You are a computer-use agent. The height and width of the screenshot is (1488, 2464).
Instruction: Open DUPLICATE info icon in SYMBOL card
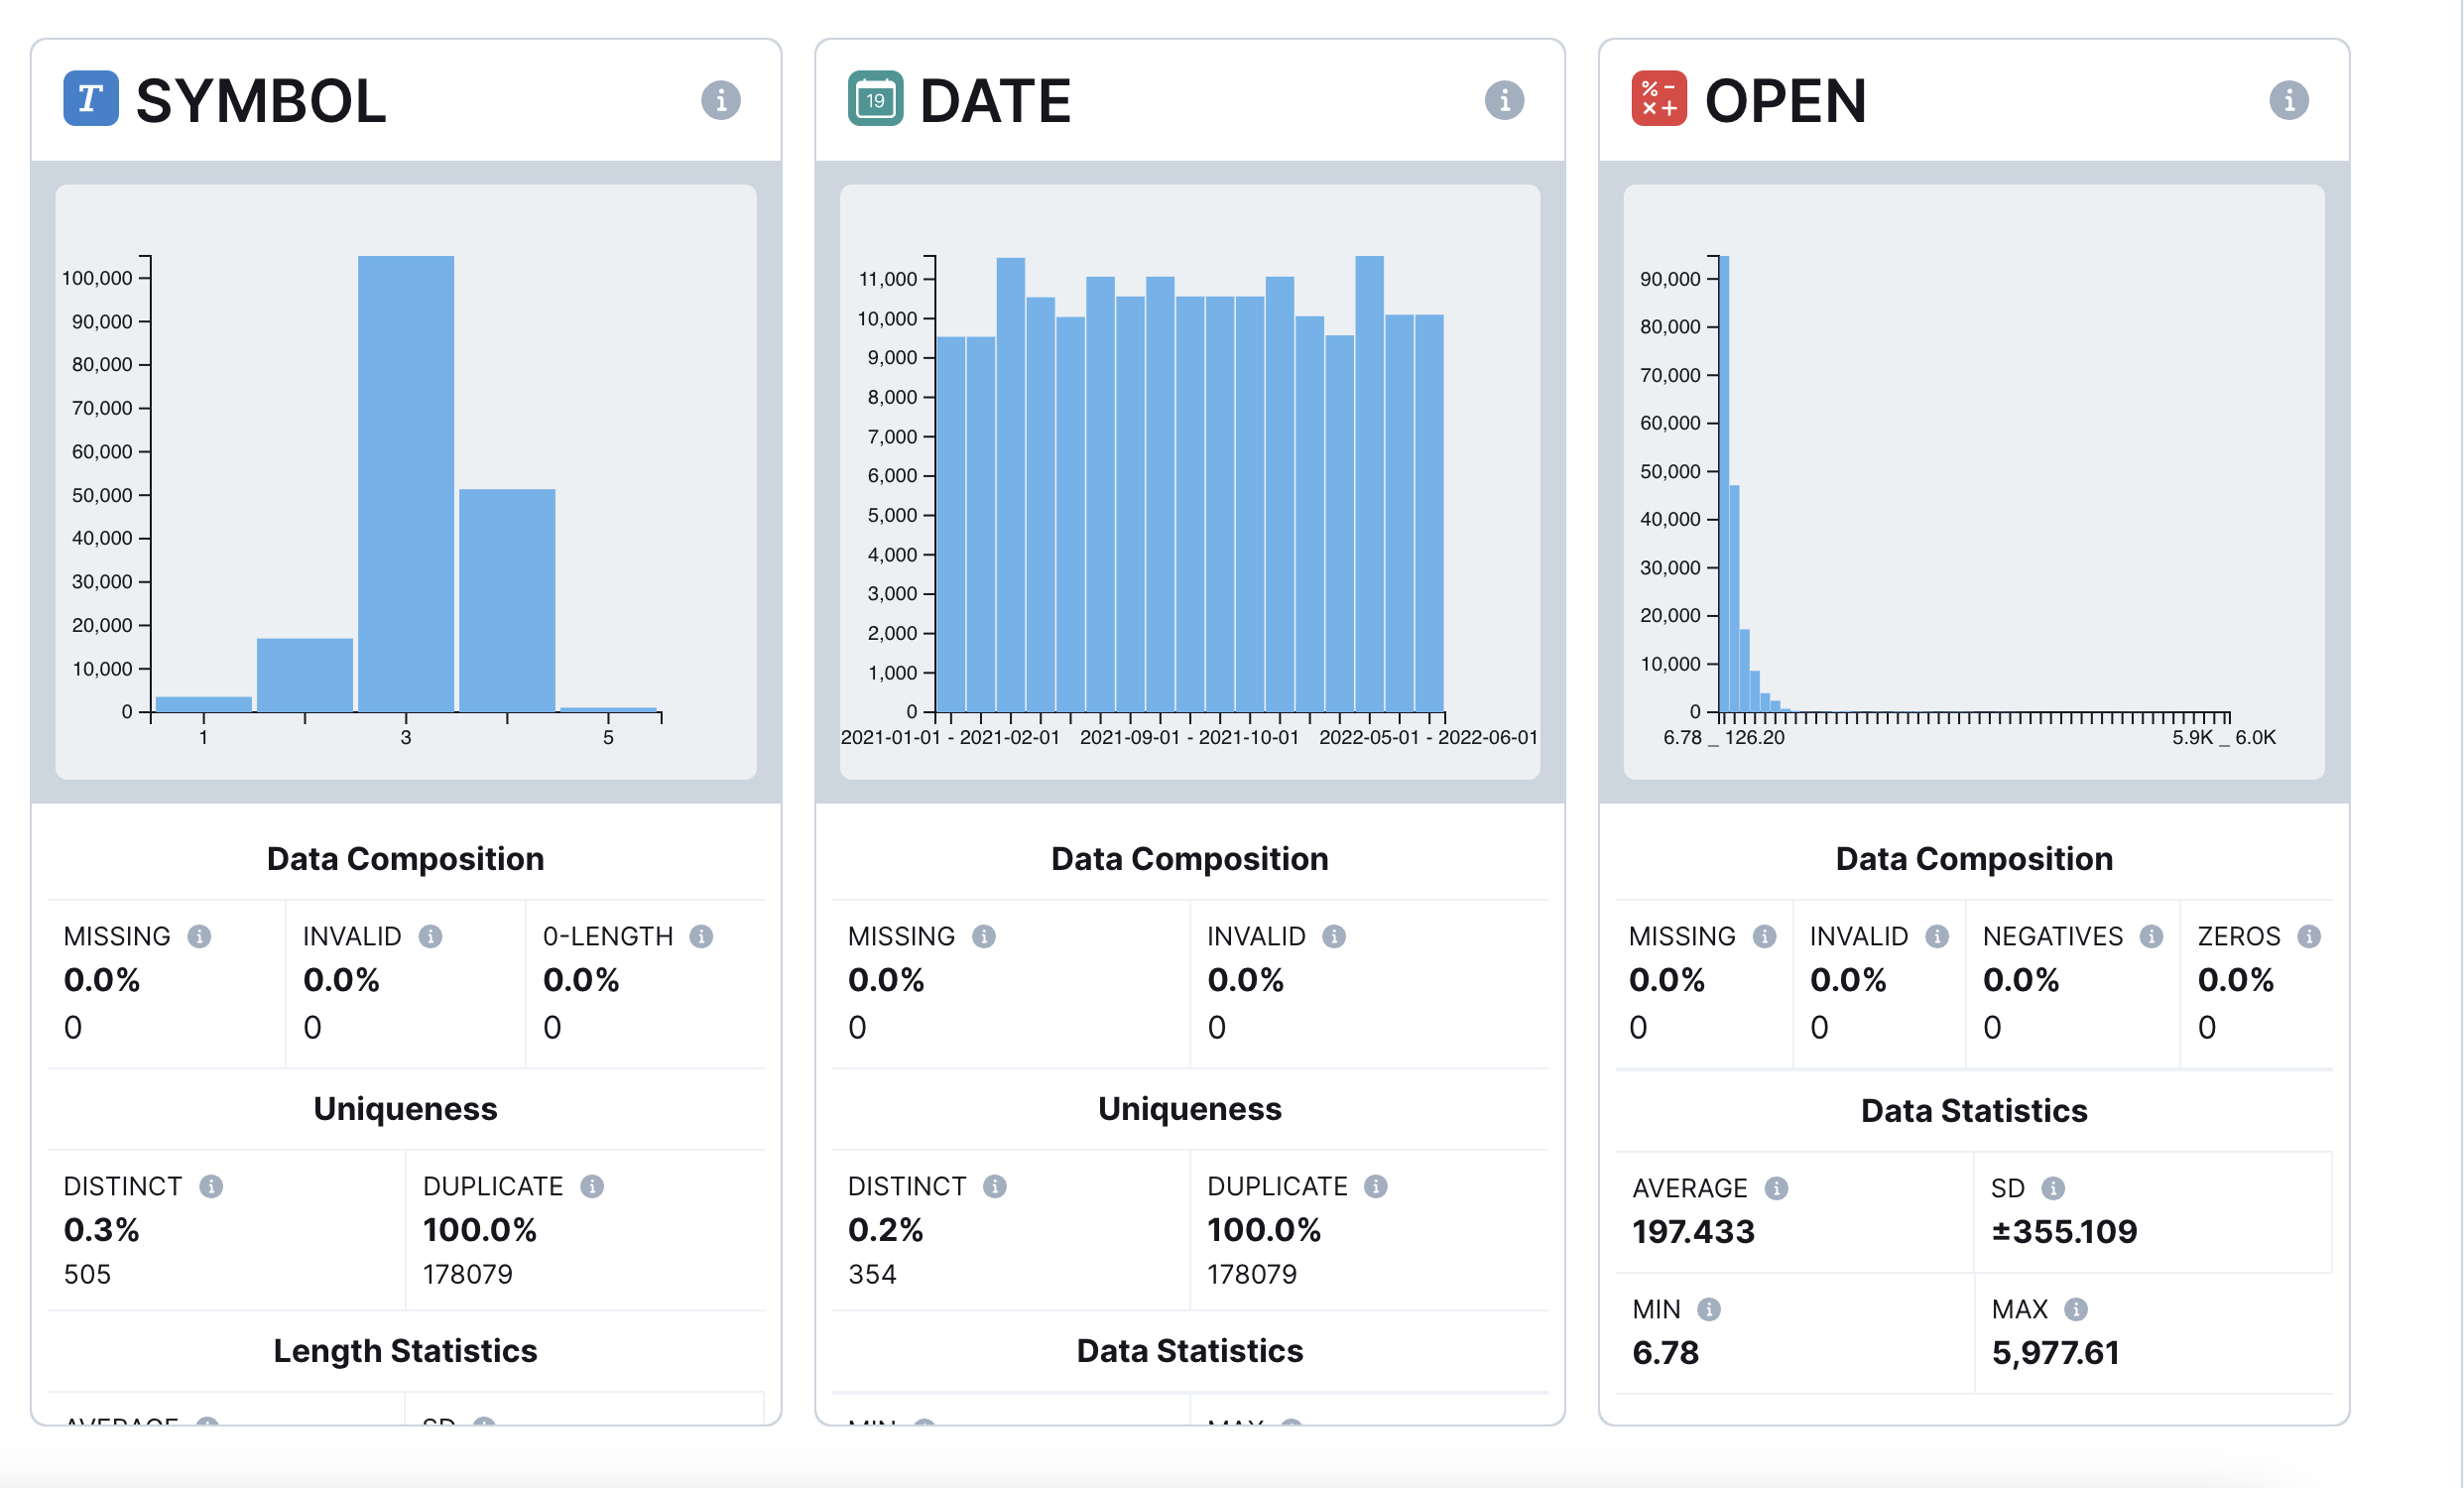tap(592, 1186)
